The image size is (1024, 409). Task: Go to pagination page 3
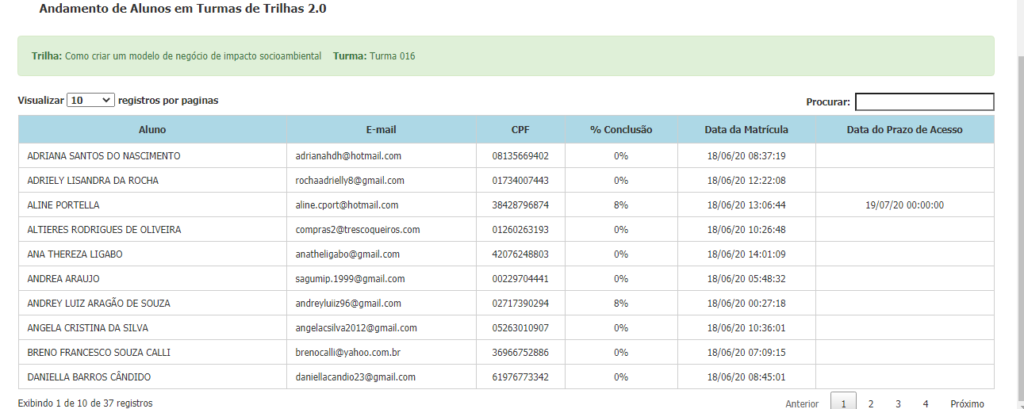tap(898, 403)
